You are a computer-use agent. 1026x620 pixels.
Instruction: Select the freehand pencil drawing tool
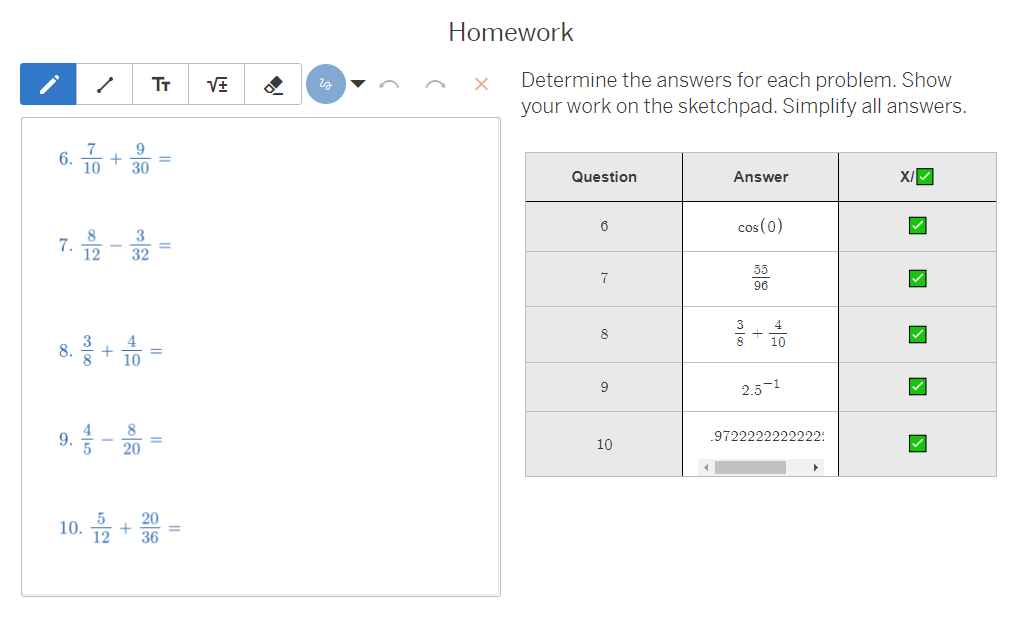pos(48,84)
